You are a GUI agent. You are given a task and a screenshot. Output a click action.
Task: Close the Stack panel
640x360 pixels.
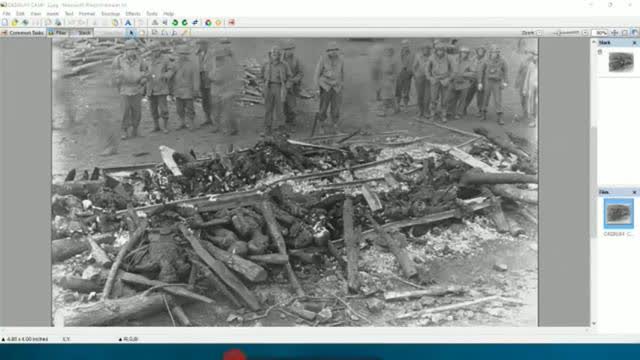point(634,42)
